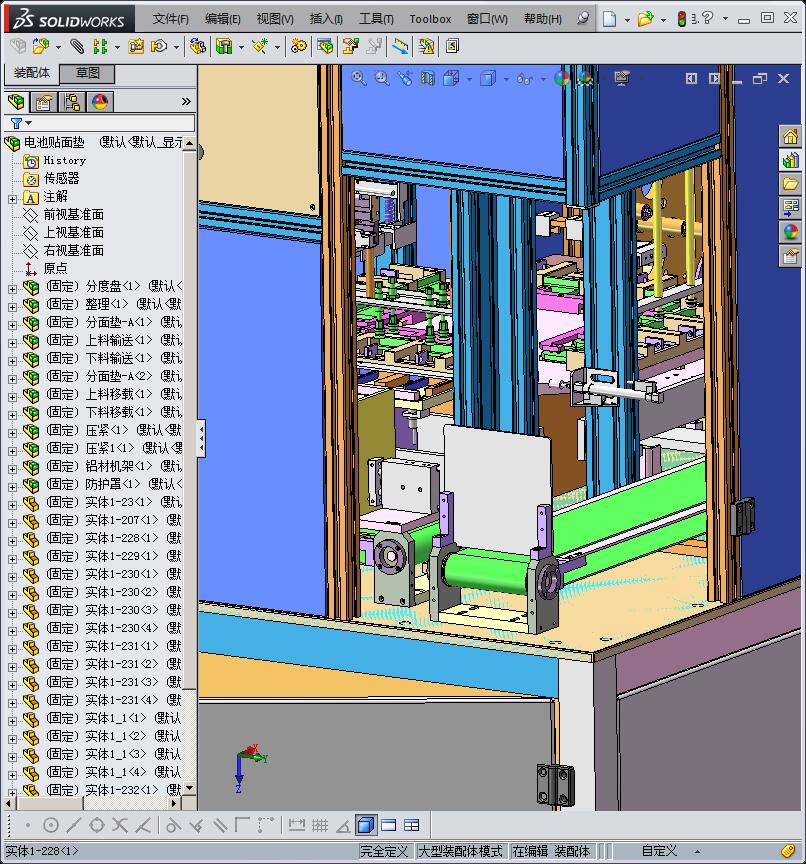This screenshot has height=864, width=806.
Task: Open the View Orientation dropdown arrow
Action: tap(469, 79)
